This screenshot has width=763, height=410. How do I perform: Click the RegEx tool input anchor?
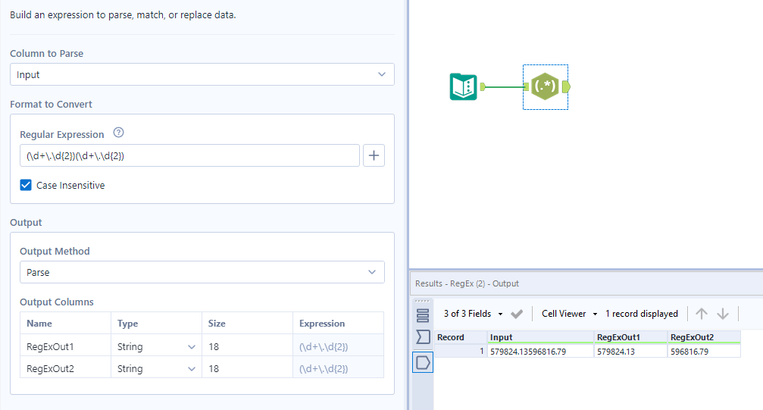point(527,87)
